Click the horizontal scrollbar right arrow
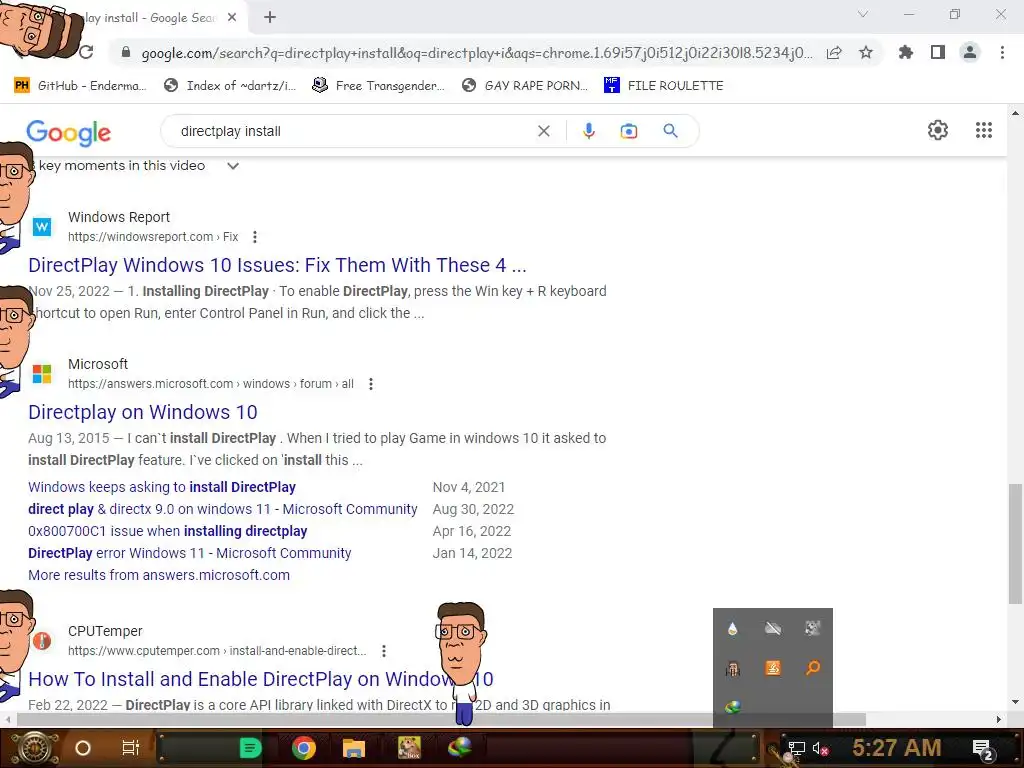Viewport: 1024px width, 768px height. click(x=998, y=720)
